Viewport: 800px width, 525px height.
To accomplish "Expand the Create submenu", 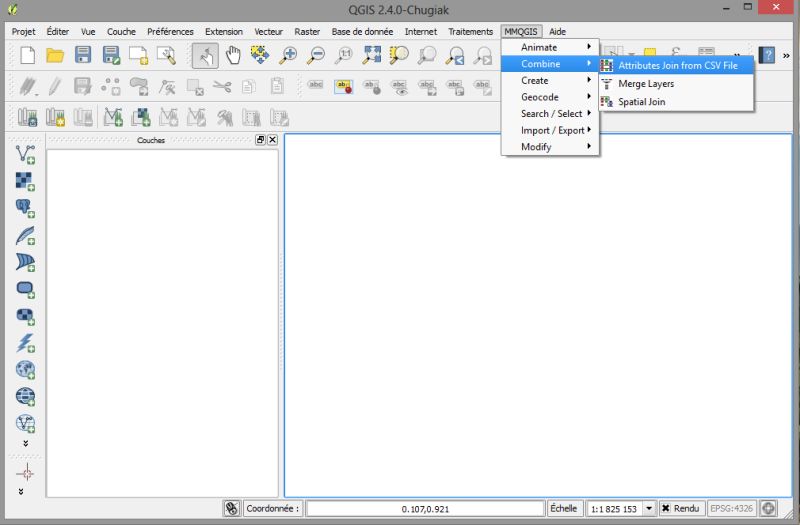I will [x=550, y=81].
